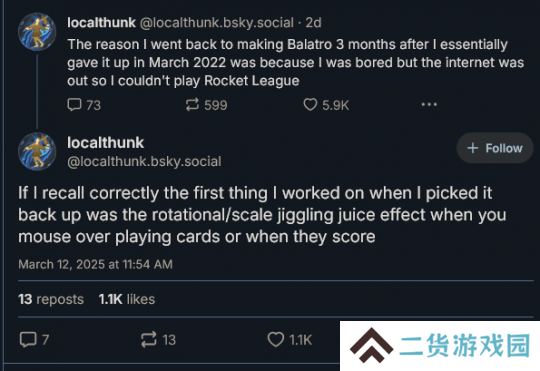The height and width of the screenshot is (371, 540).
Task: Repost the first post showing 599 reposts
Action: [192, 105]
